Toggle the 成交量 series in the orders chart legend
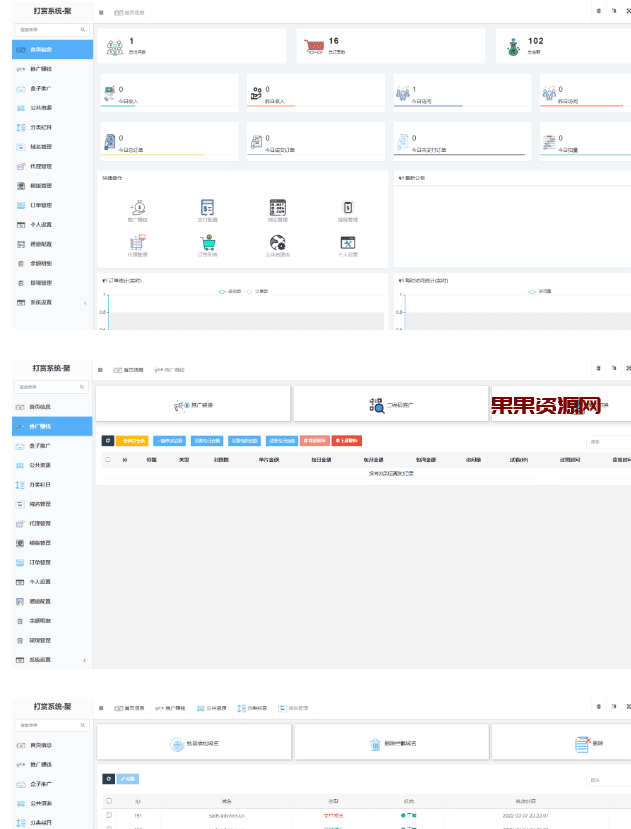 pos(229,292)
